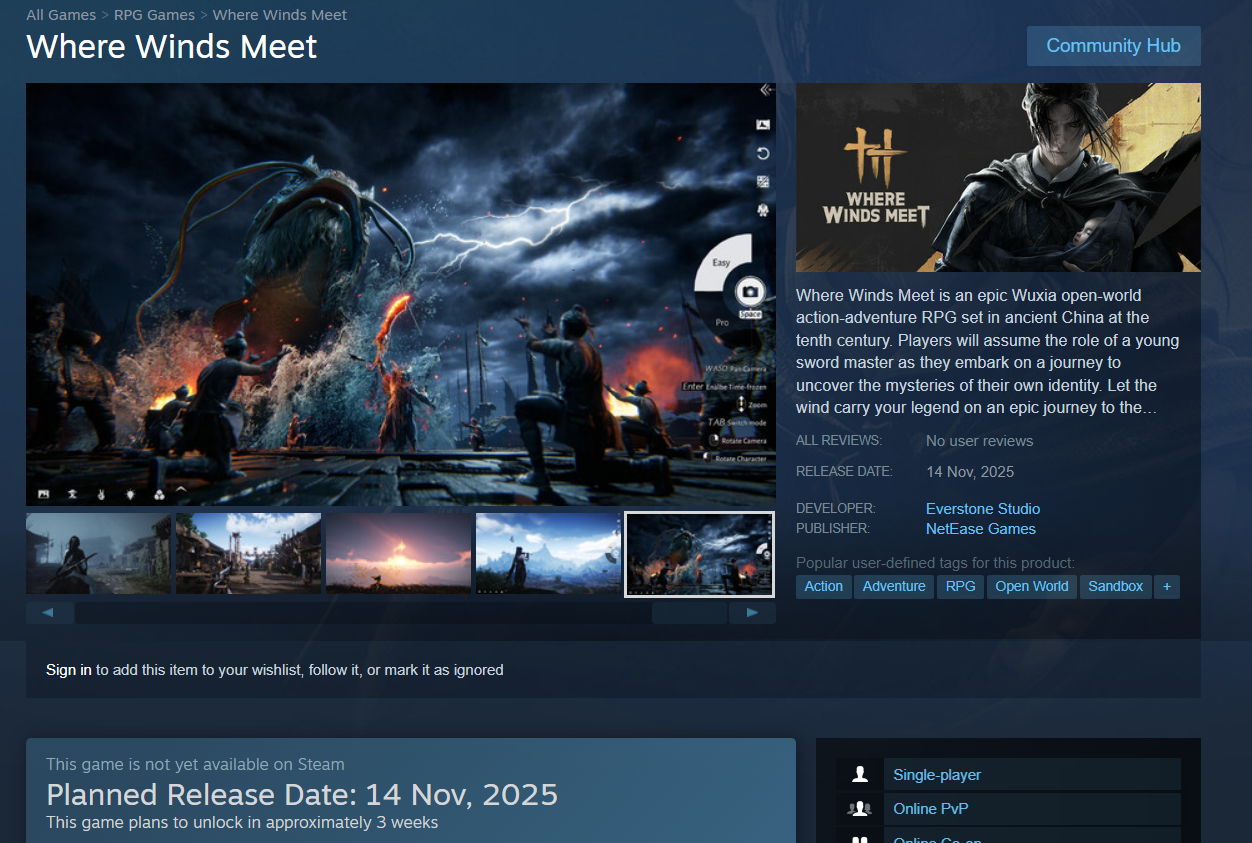Click Where Winds Meet breadcrumb link

point(280,15)
